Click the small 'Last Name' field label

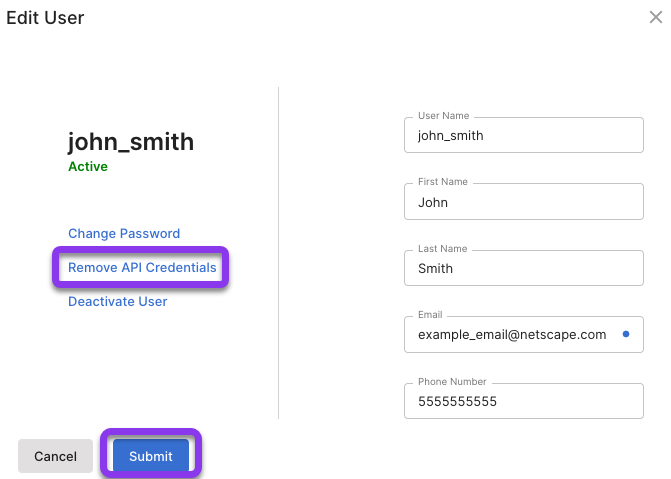[442, 249]
